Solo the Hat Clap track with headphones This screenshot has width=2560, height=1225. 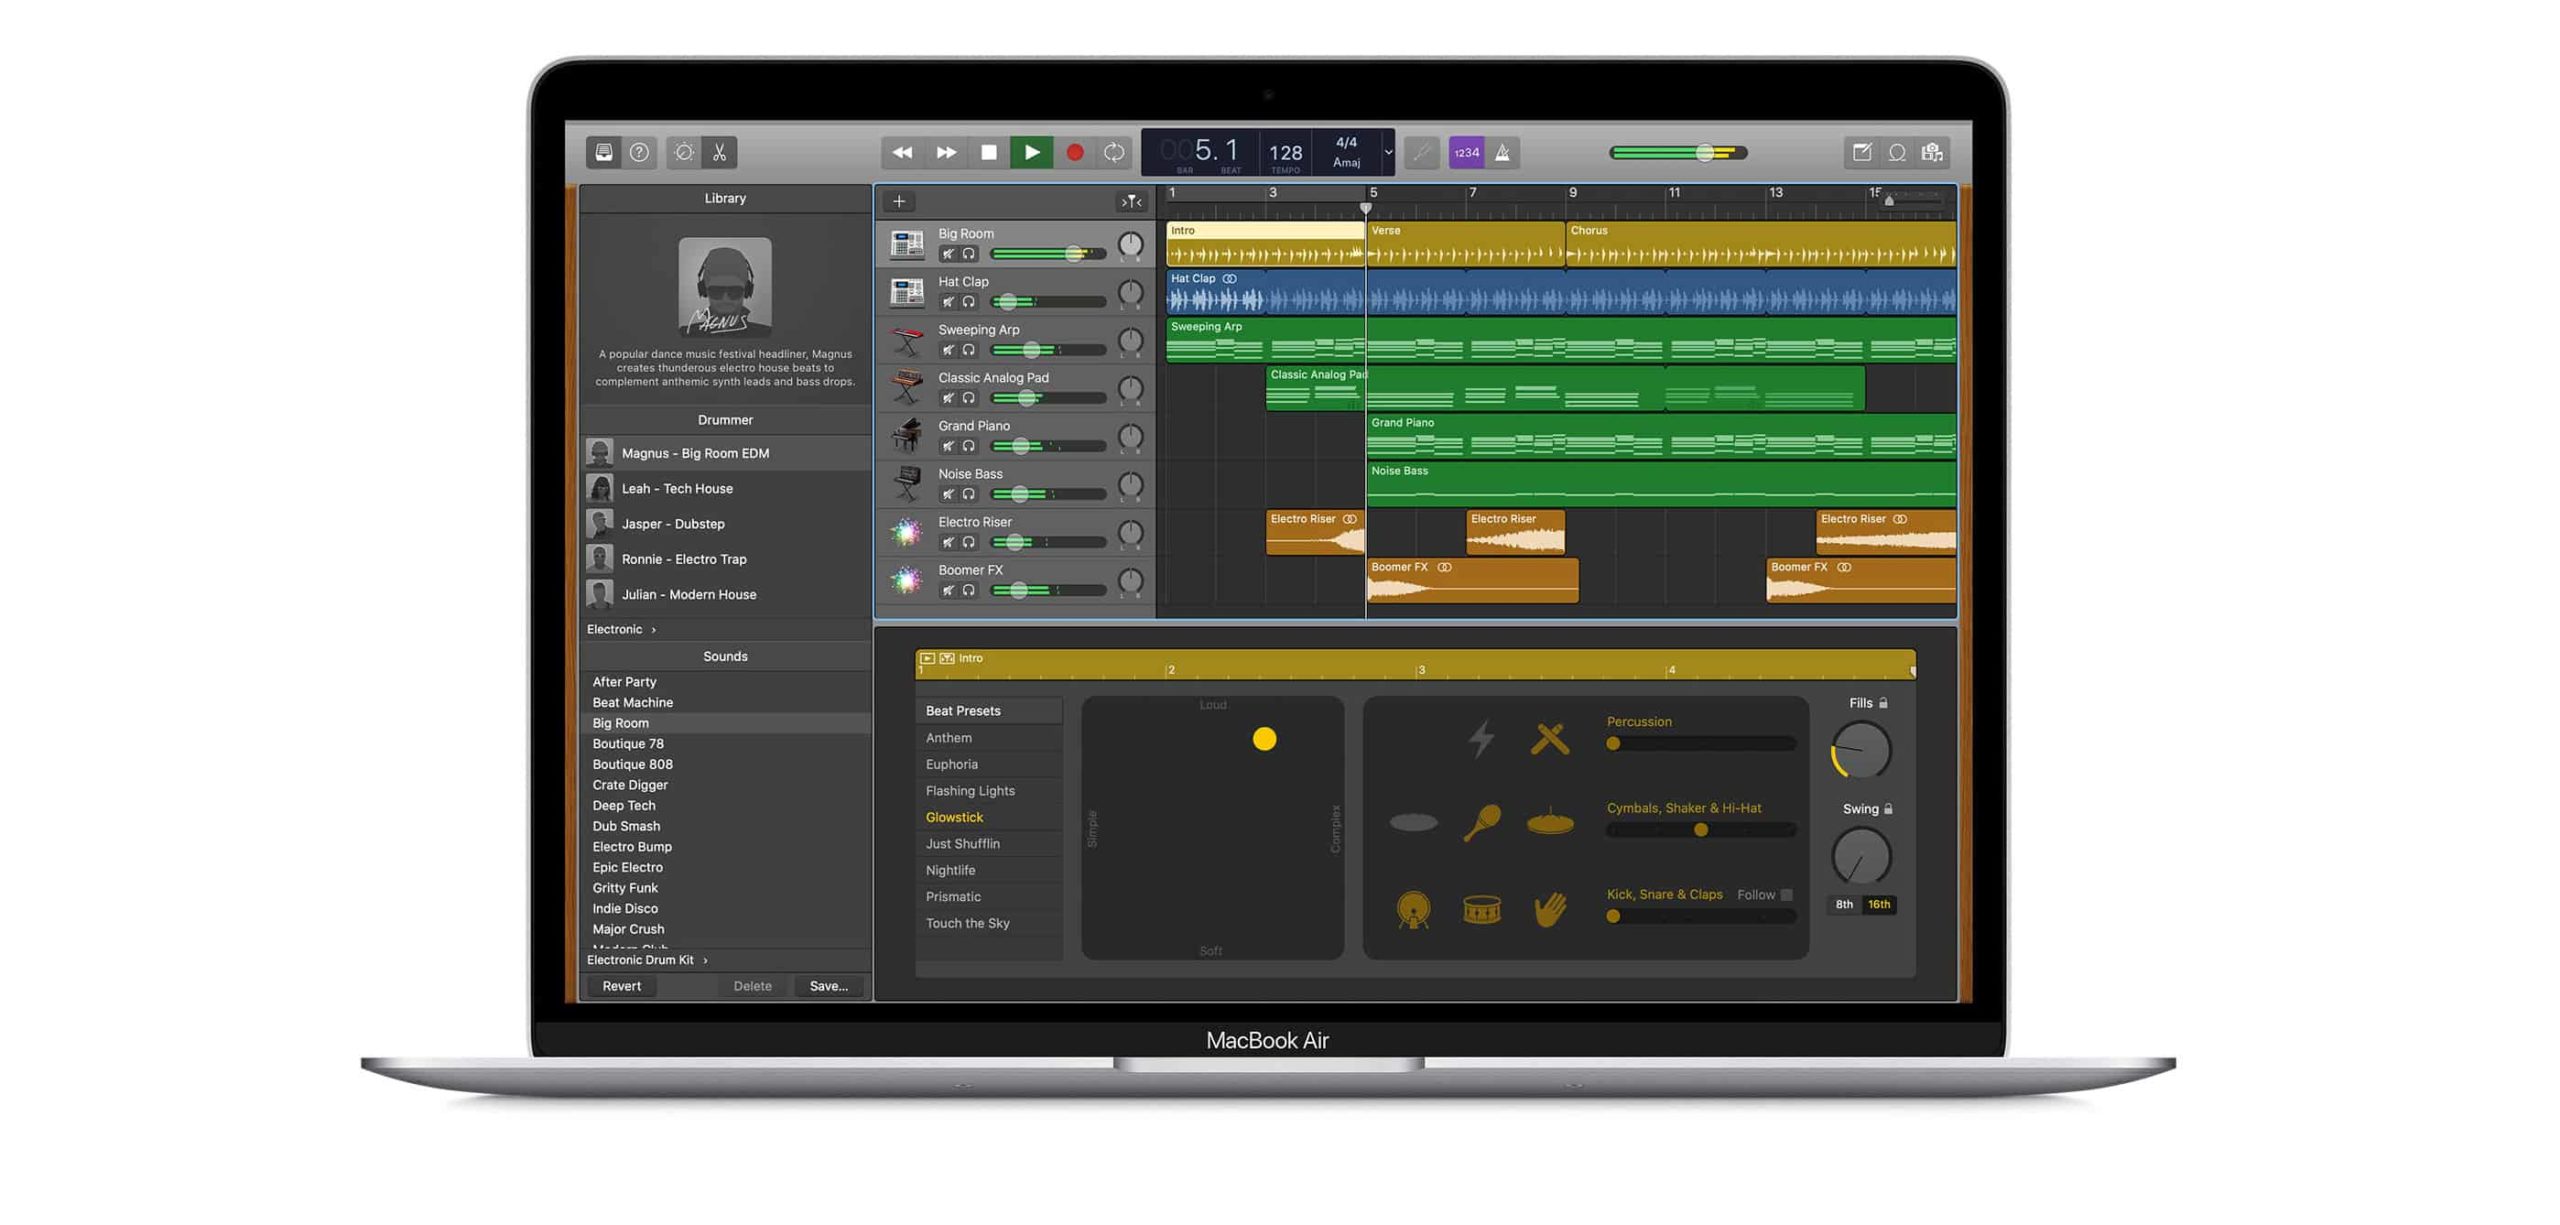[968, 301]
